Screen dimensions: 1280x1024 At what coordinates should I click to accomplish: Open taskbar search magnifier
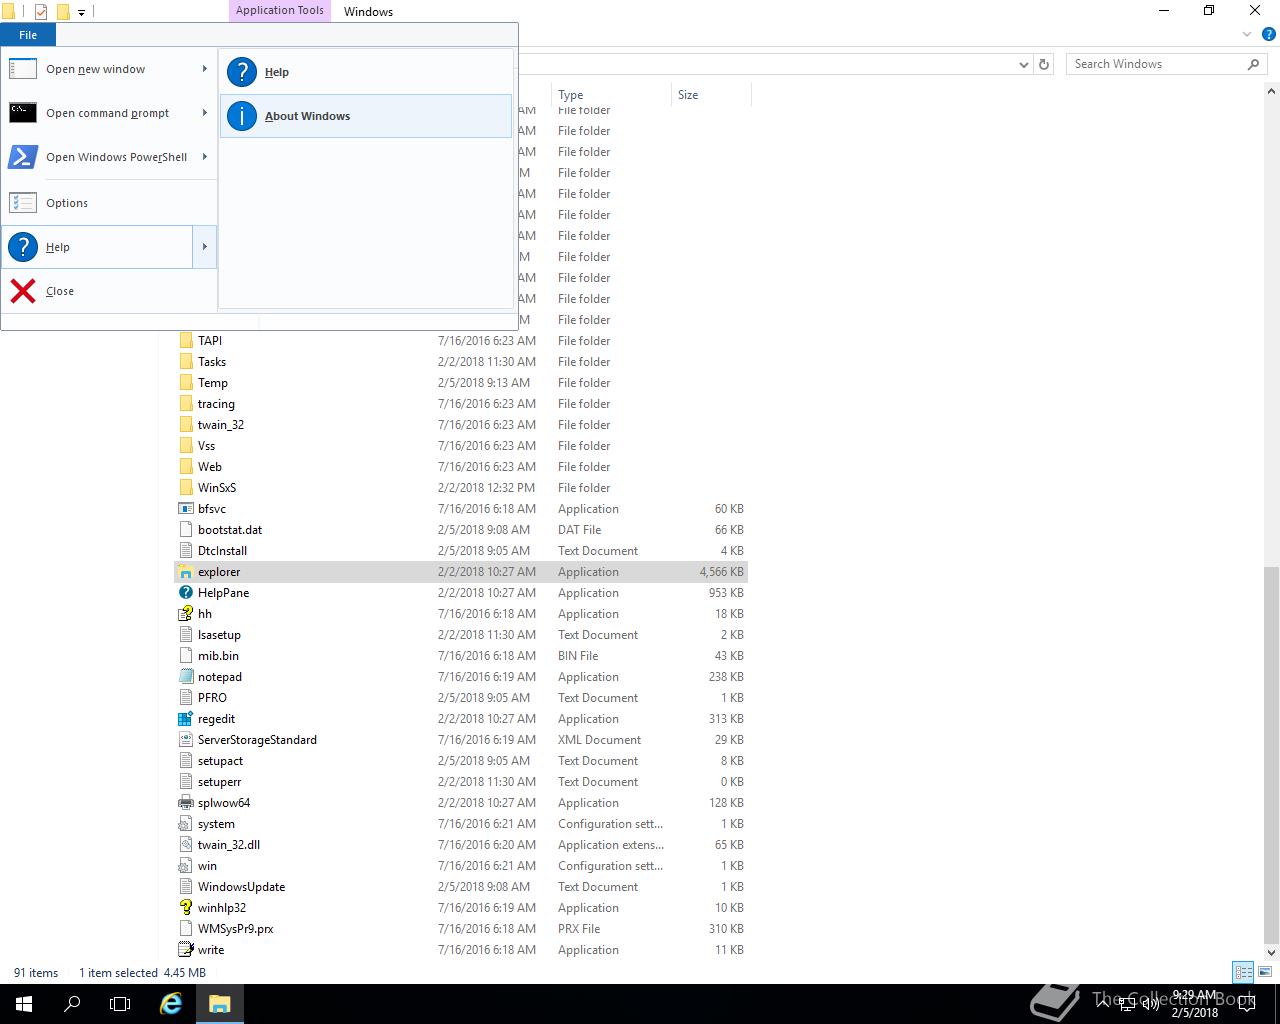click(72, 1004)
